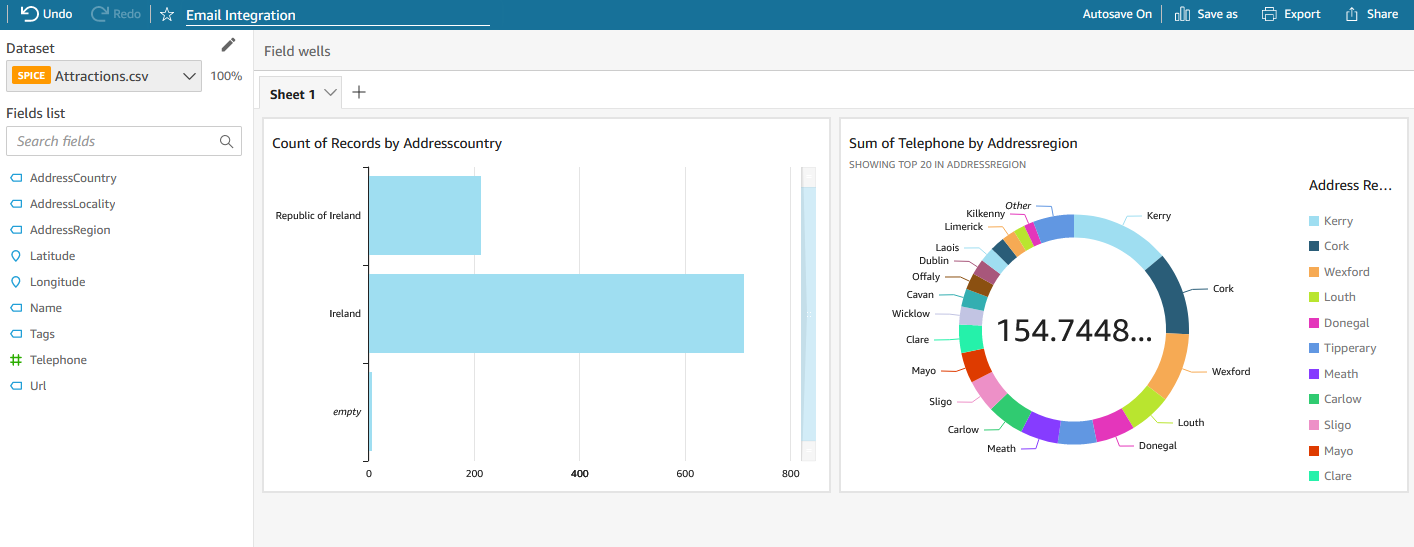Toggle Autosave On setting

1117,14
